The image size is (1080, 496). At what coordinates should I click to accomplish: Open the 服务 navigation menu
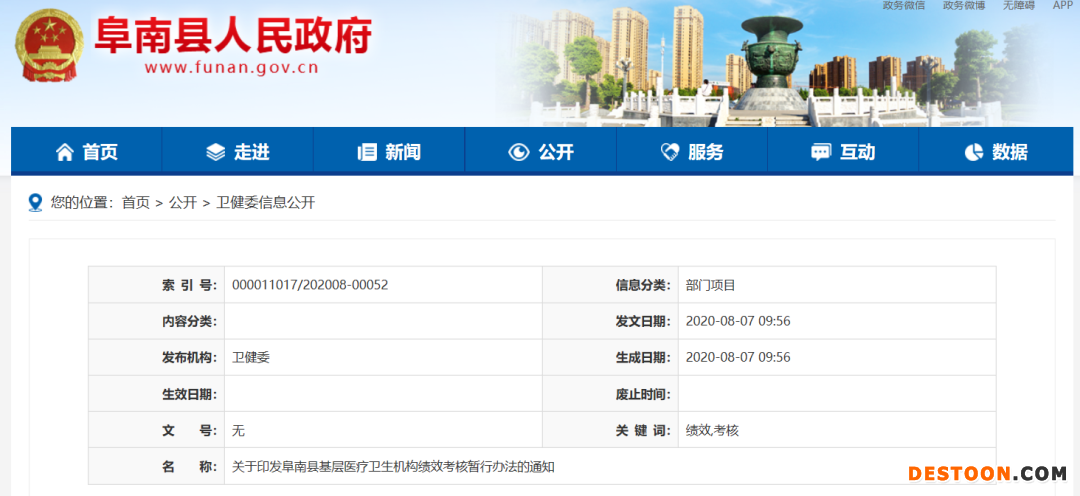(705, 152)
